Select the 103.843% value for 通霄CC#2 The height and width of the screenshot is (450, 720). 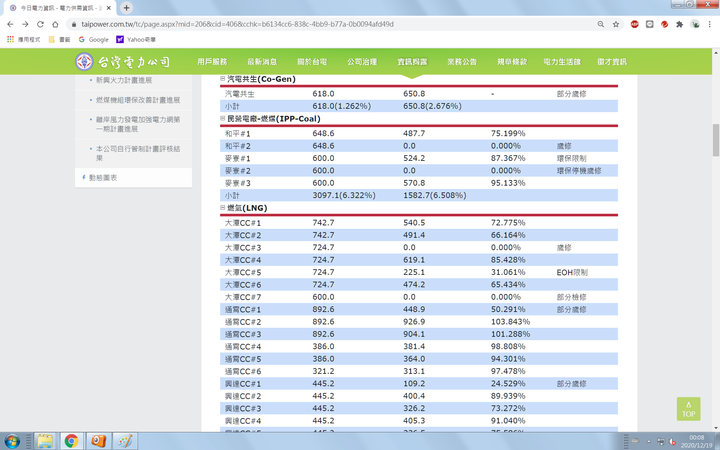510,322
